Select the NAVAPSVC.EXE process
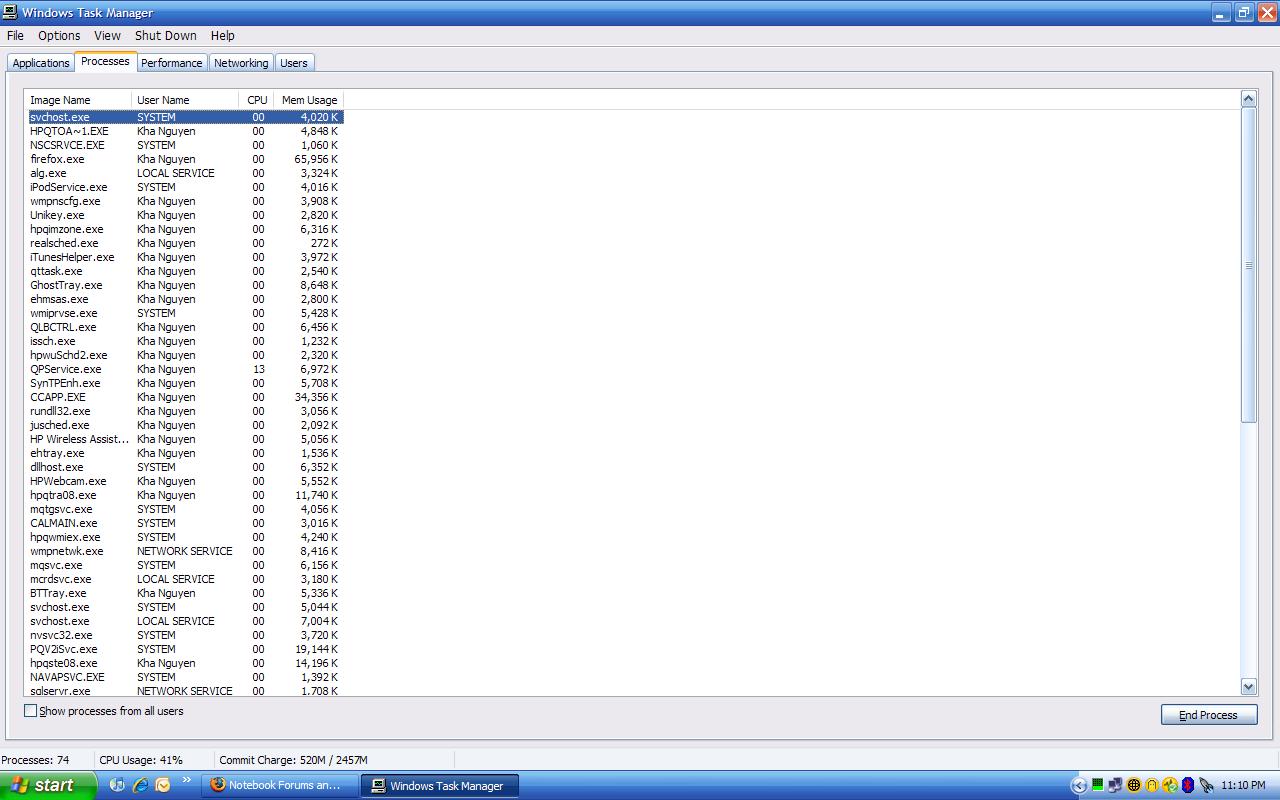1280x800 pixels. tap(184, 677)
